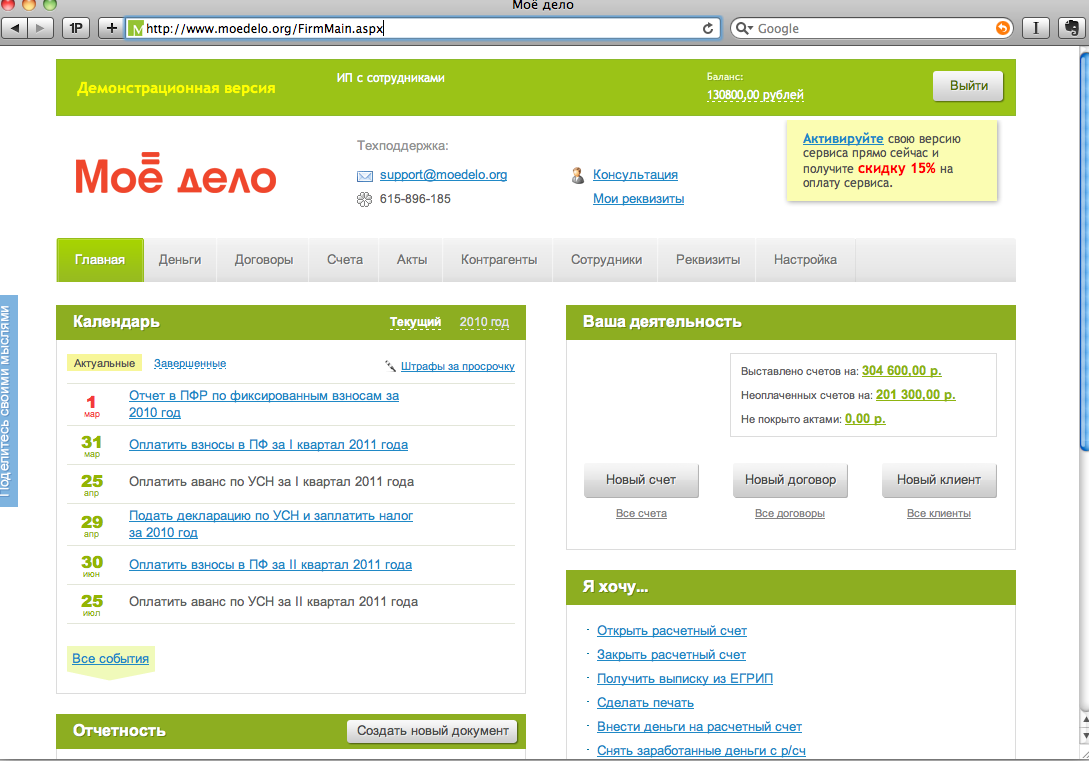Click the Выйти button
Image resolution: width=1089 pixels, height=761 pixels.
(968, 86)
